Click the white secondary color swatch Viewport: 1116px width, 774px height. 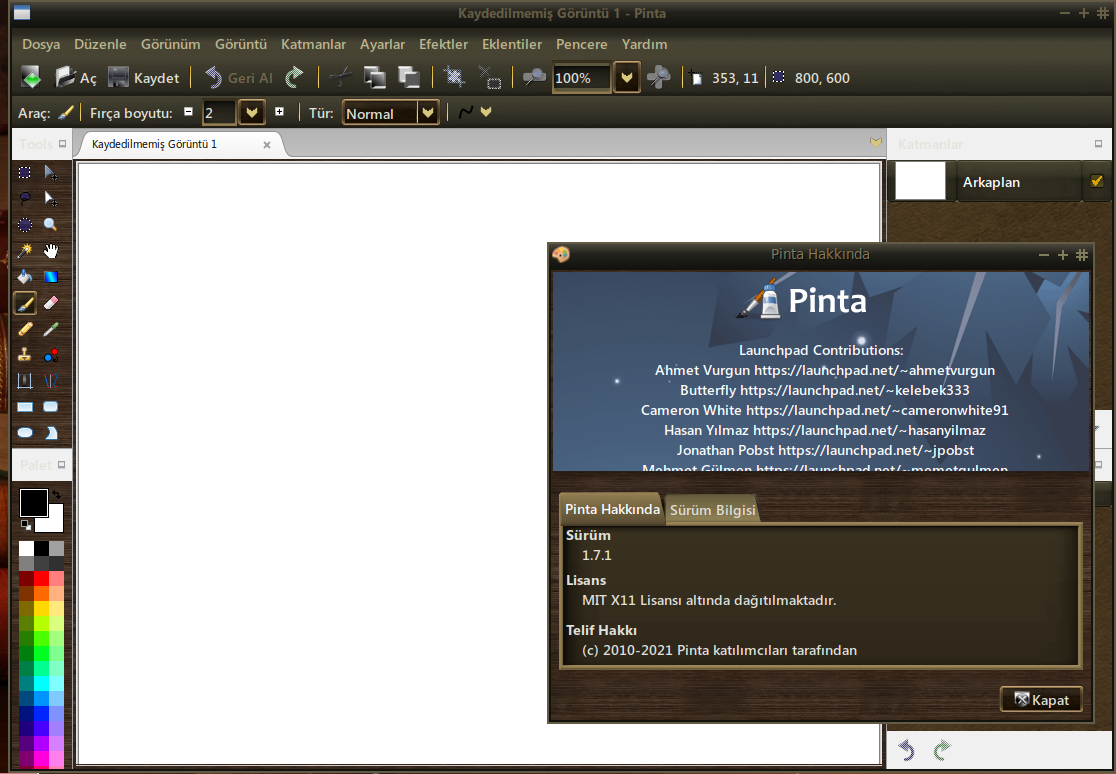click(52, 521)
